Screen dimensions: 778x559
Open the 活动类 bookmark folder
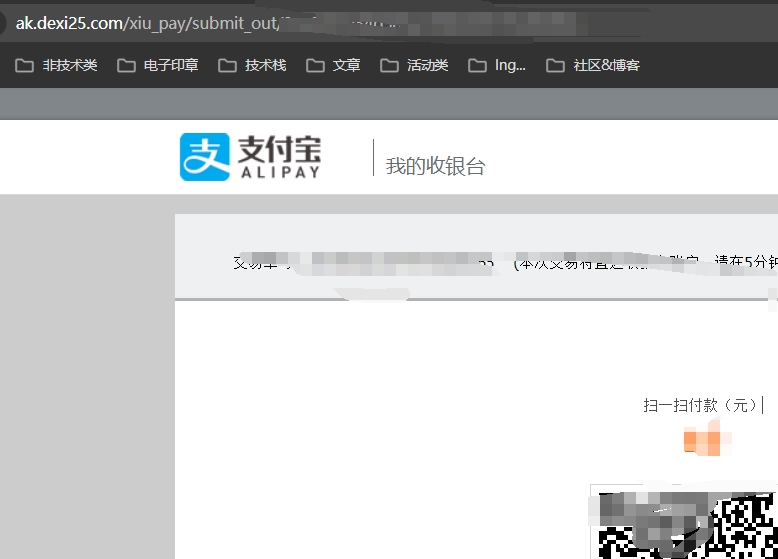(414, 65)
